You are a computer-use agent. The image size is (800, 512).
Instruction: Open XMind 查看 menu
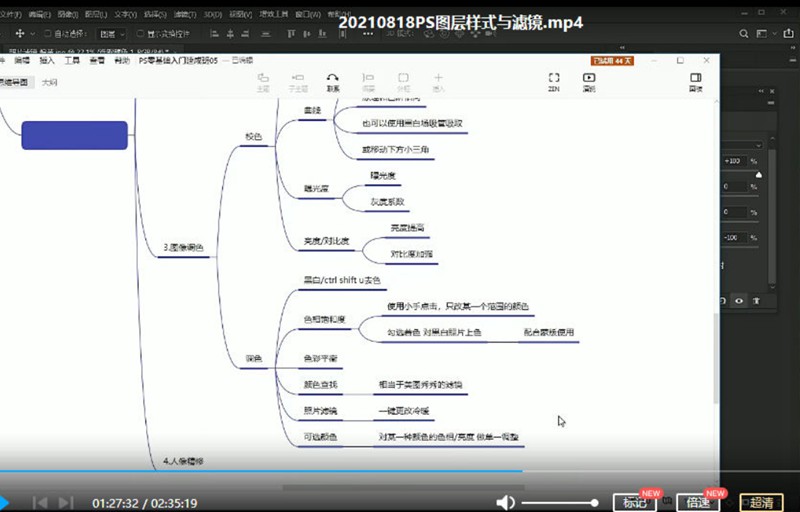point(97,60)
